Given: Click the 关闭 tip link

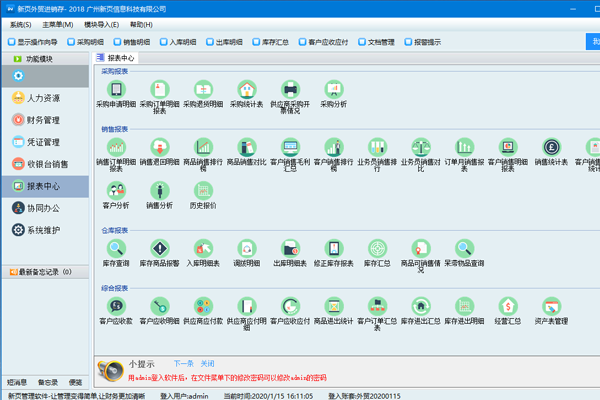Looking at the screenshot, I should click(207, 363).
